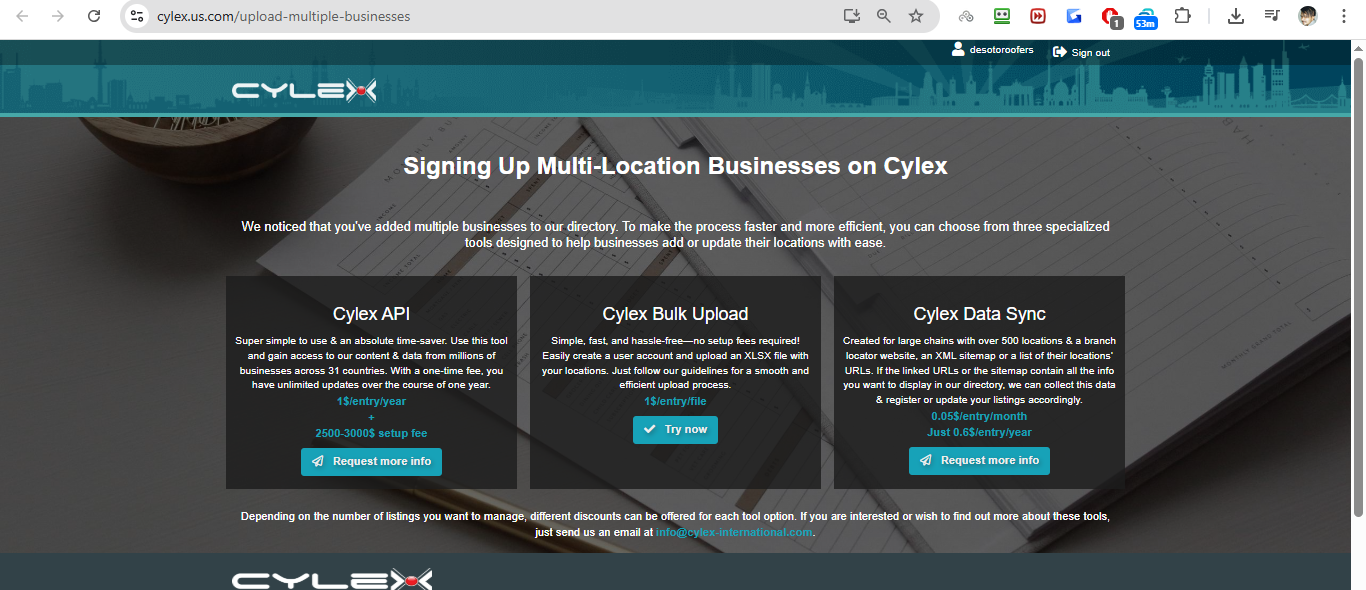
Task: Click the Signing Up Multi-Location Businesses title
Action: pyautogui.click(x=675, y=166)
